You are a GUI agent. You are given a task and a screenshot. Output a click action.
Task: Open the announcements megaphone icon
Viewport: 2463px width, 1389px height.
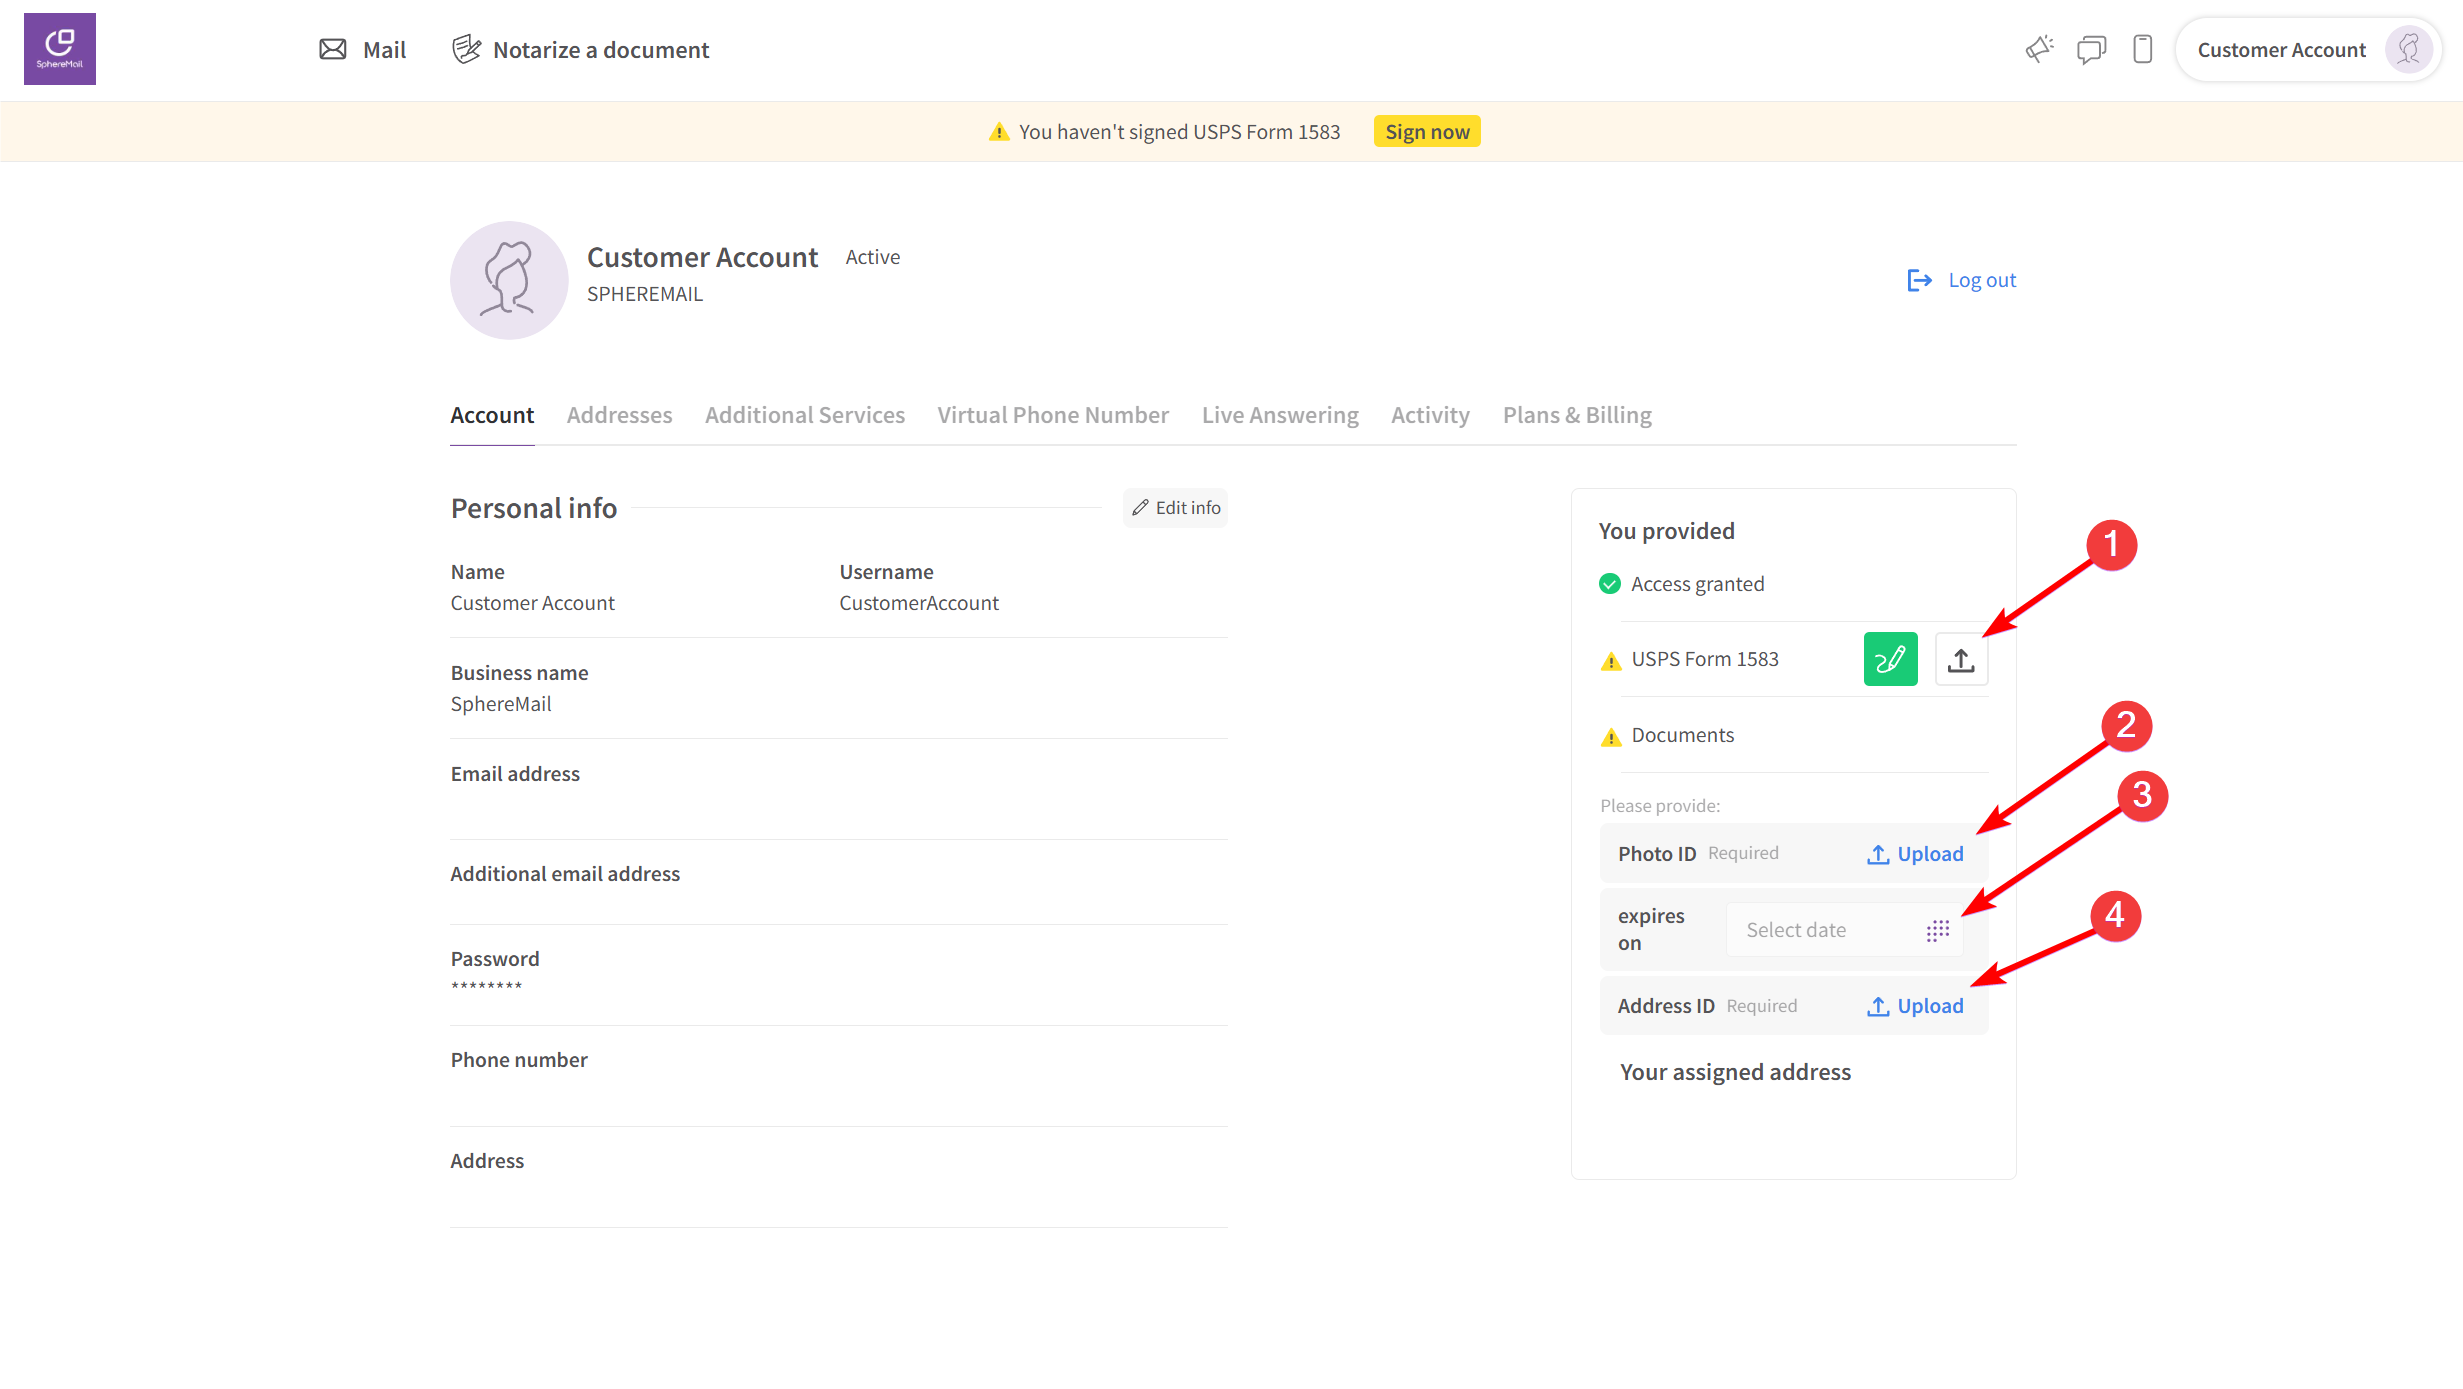(x=2039, y=49)
